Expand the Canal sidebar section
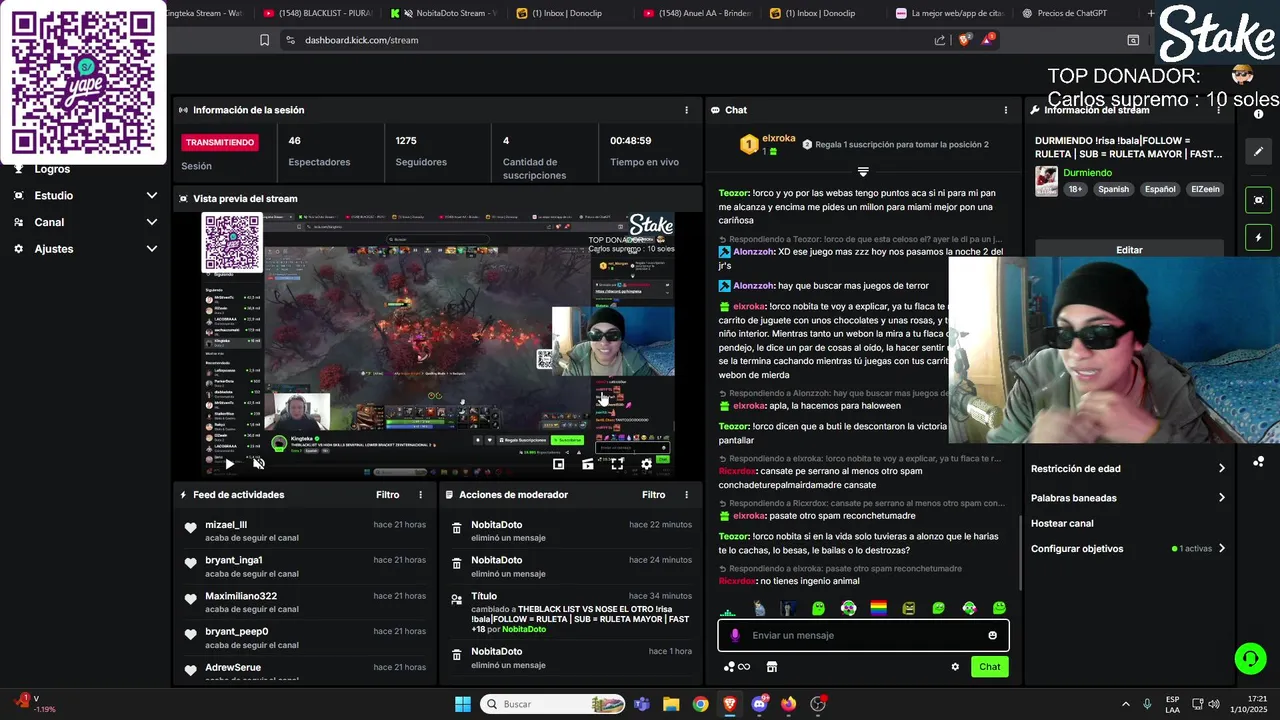 [85, 222]
